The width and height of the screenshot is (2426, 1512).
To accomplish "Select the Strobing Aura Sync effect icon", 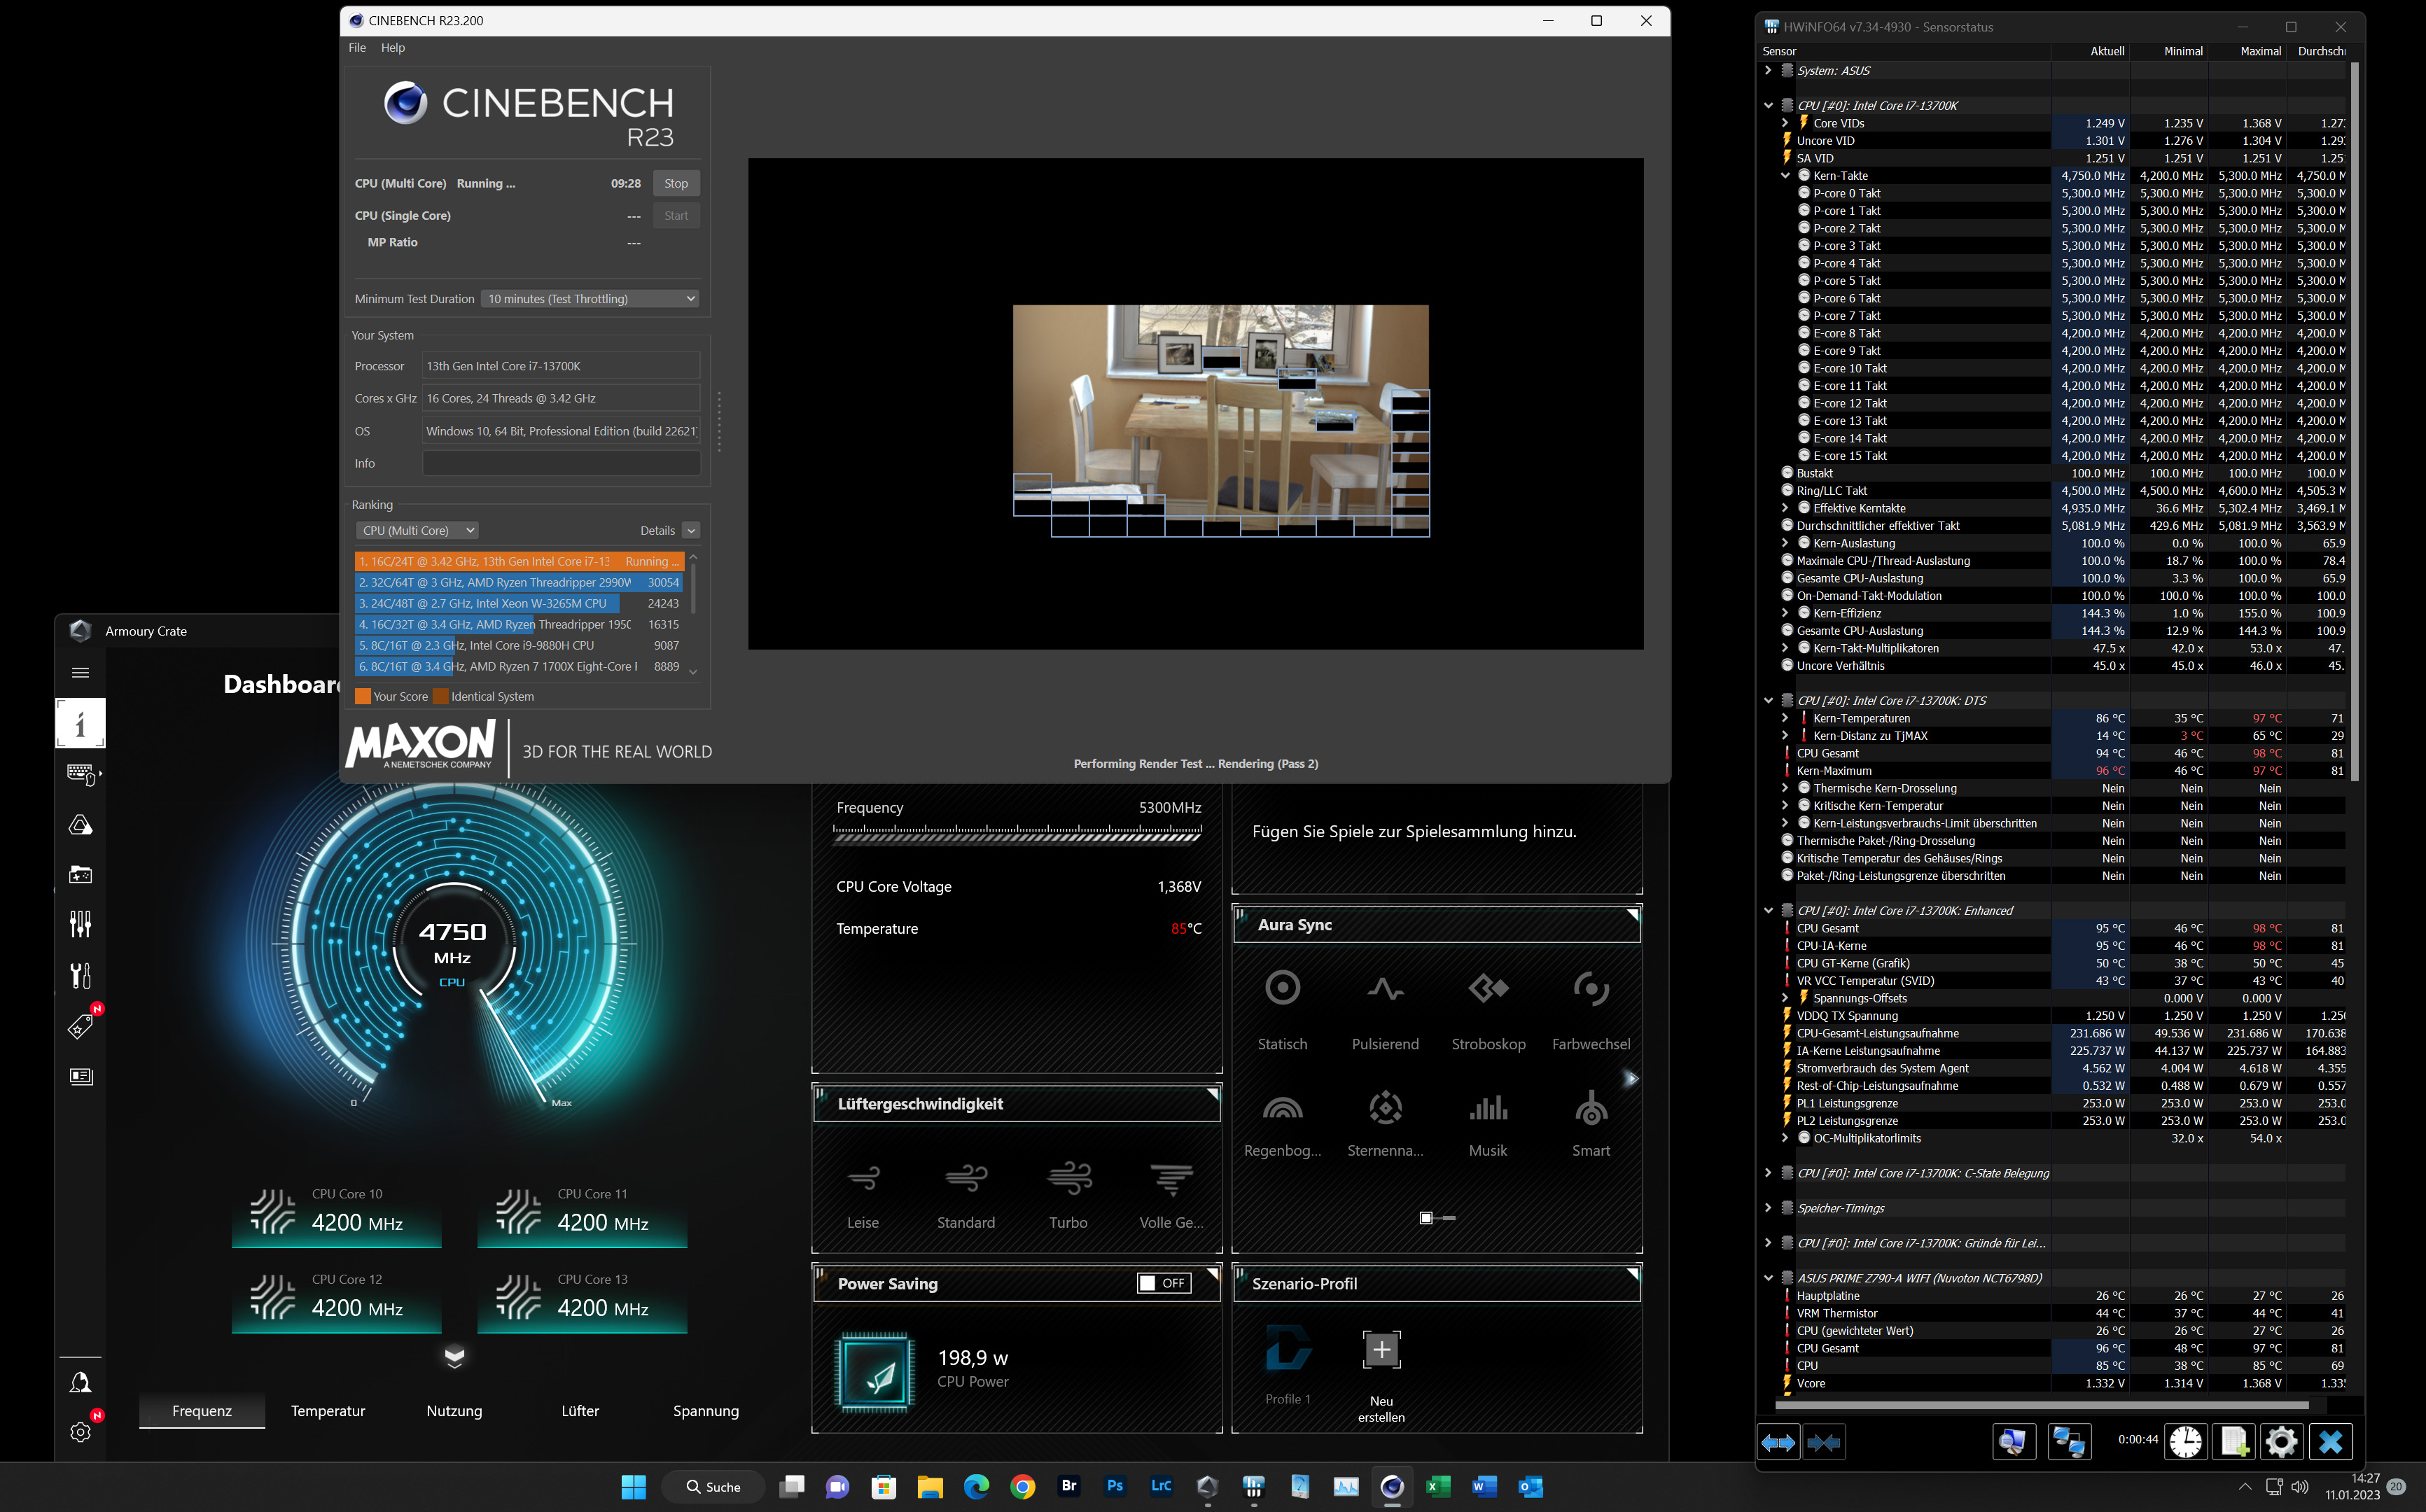I will [x=1488, y=990].
